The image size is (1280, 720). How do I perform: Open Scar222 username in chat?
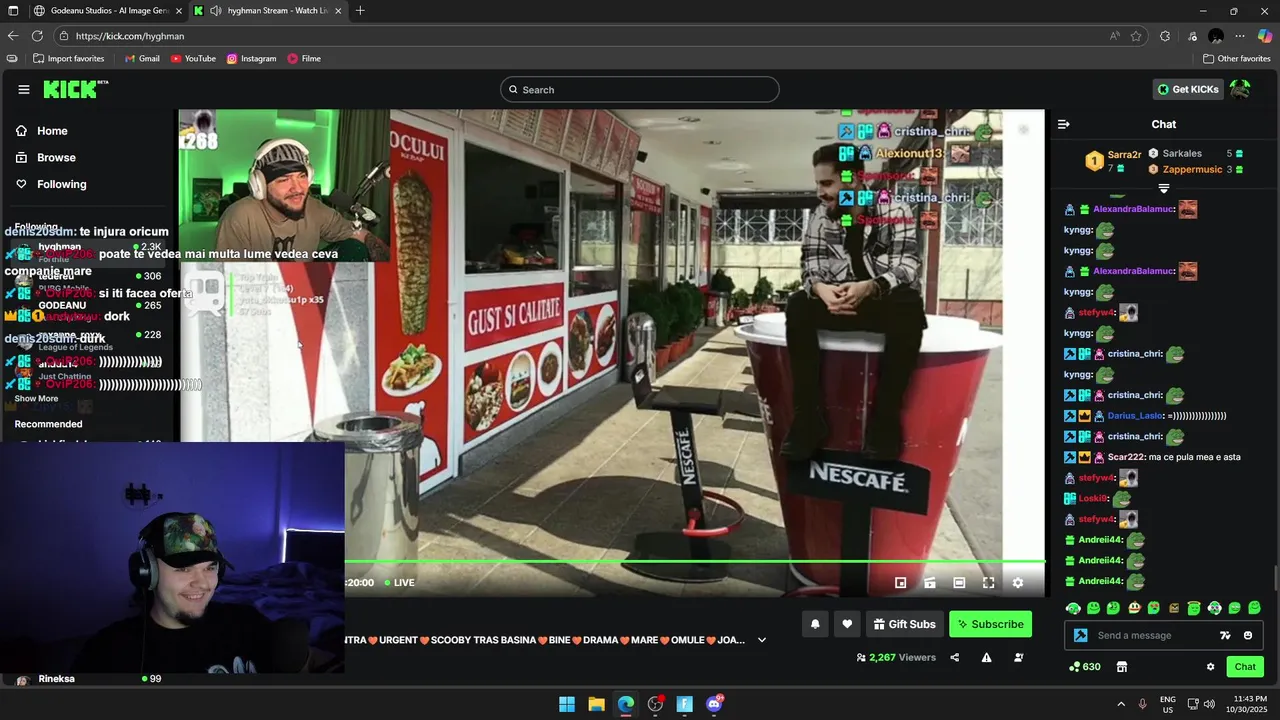[1126, 457]
